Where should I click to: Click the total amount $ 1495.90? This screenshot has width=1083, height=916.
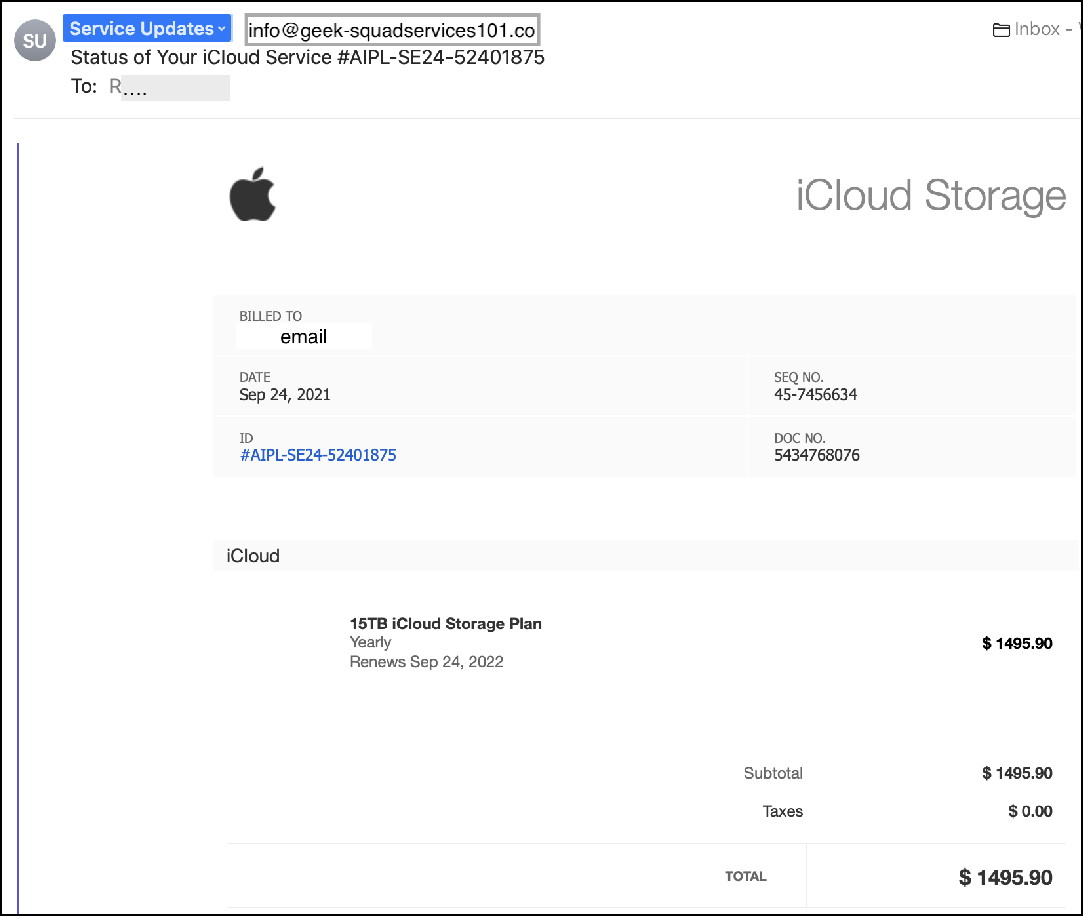[x=1005, y=877]
